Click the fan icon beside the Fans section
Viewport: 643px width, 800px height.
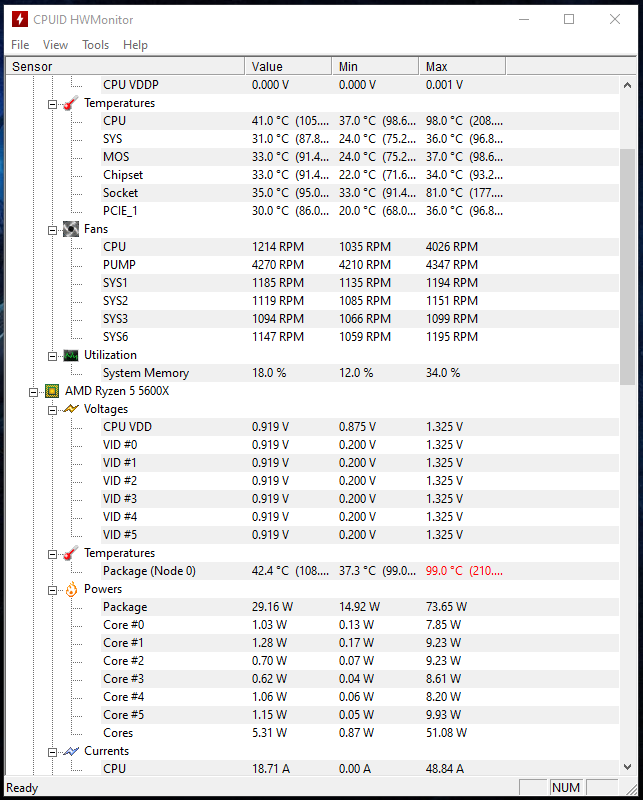pyautogui.click(x=70, y=228)
